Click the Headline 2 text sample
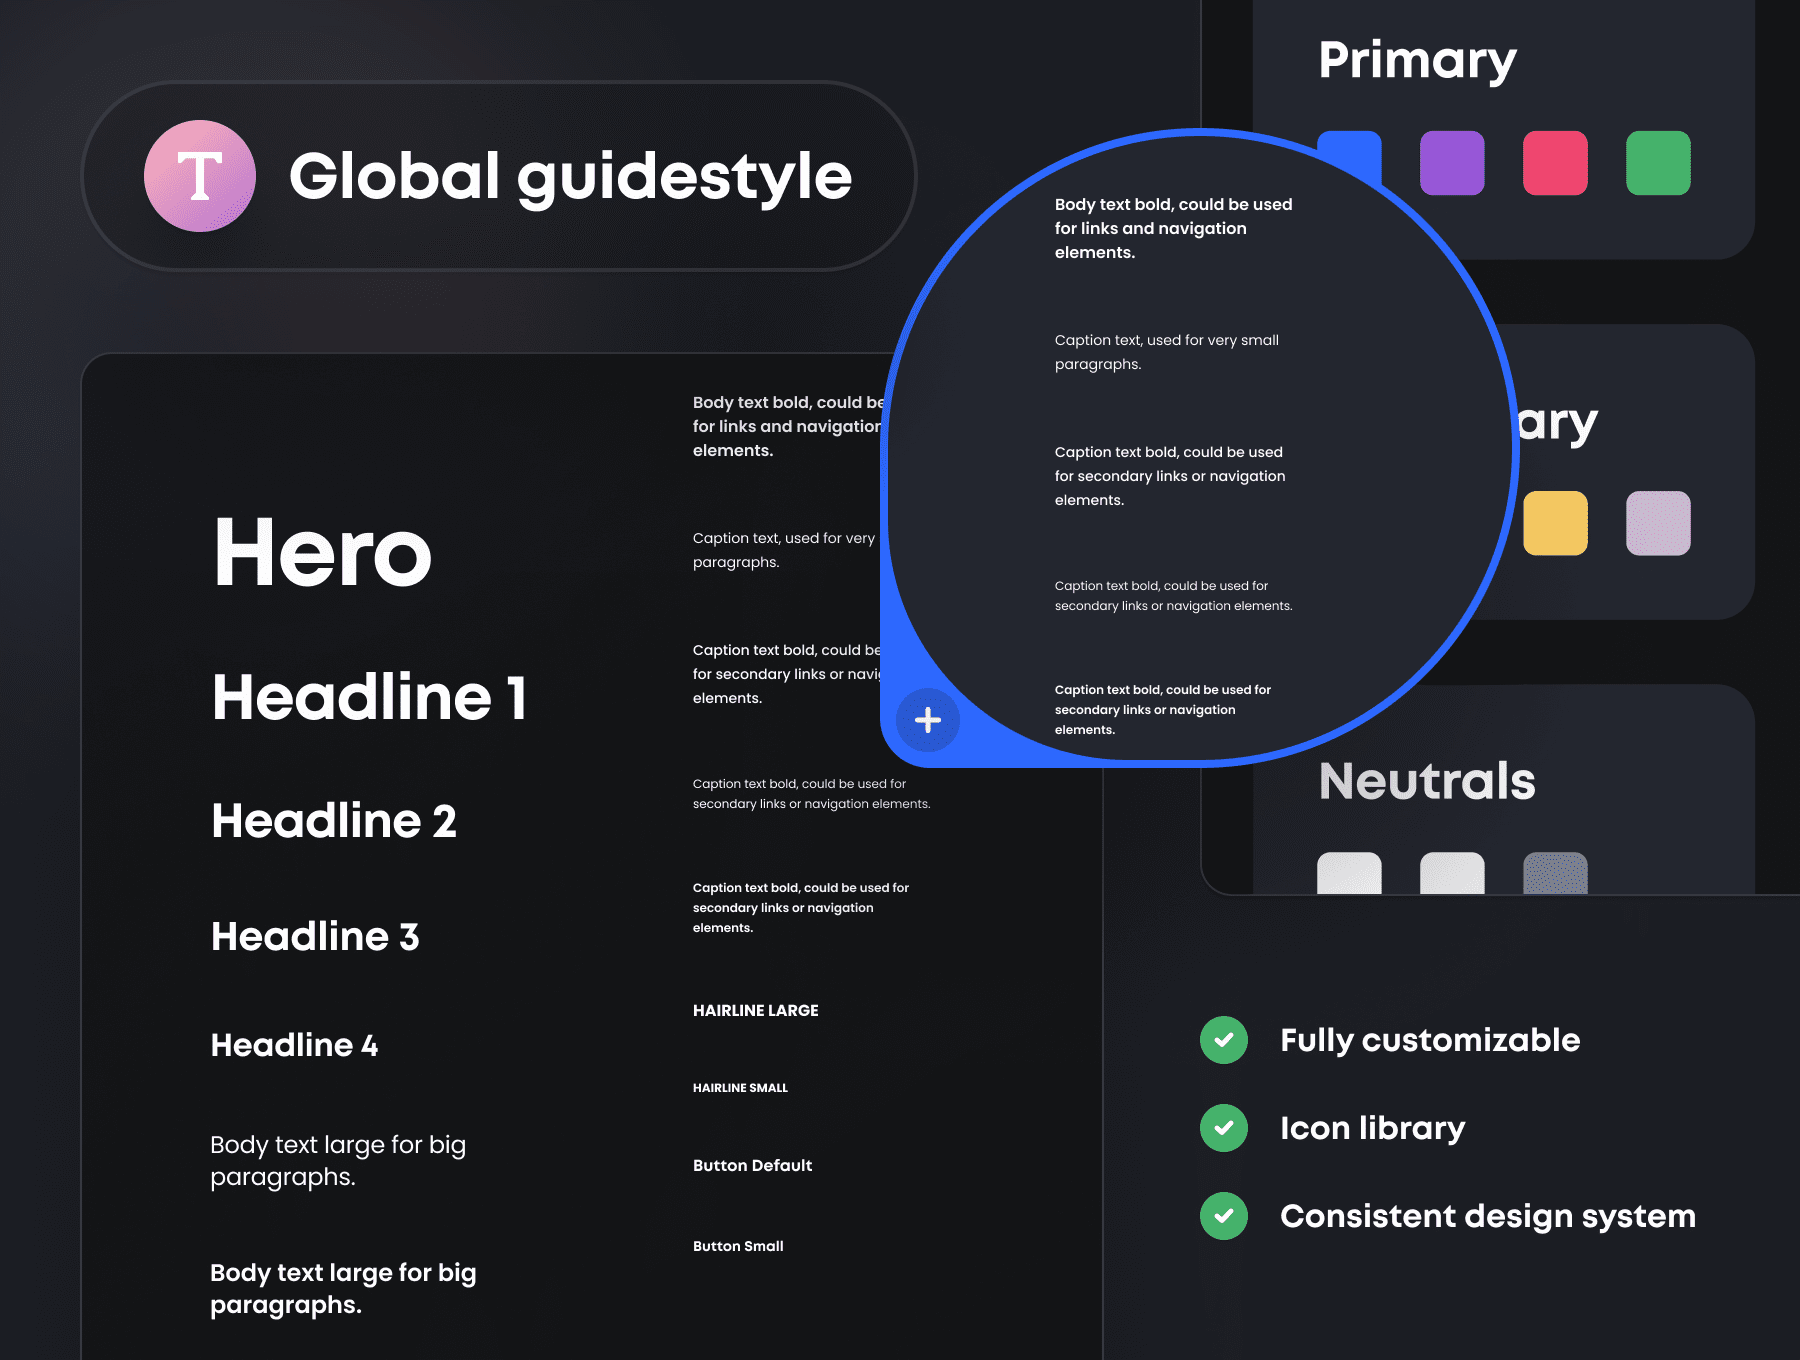This screenshot has width=1800, height=1360. coord(334,821)
